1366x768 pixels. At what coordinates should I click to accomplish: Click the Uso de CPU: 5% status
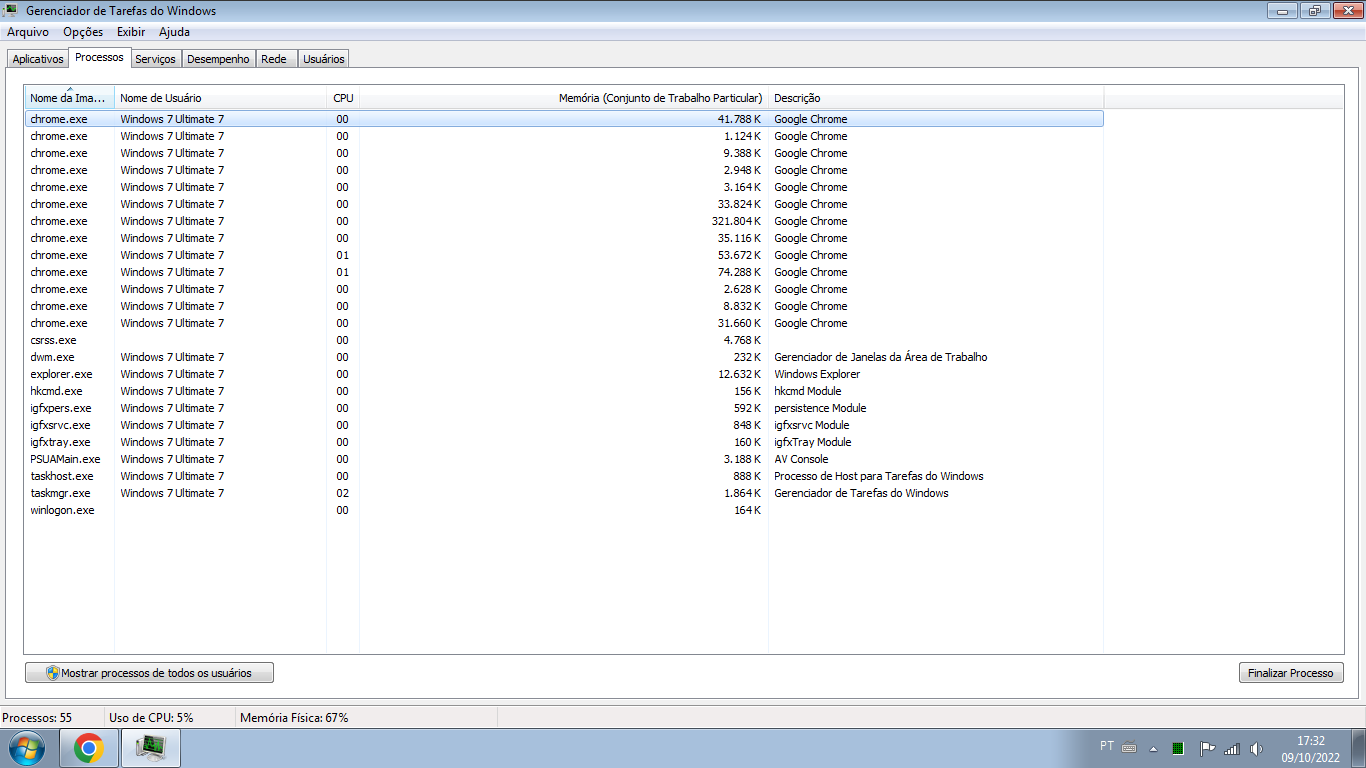(151, 718)
